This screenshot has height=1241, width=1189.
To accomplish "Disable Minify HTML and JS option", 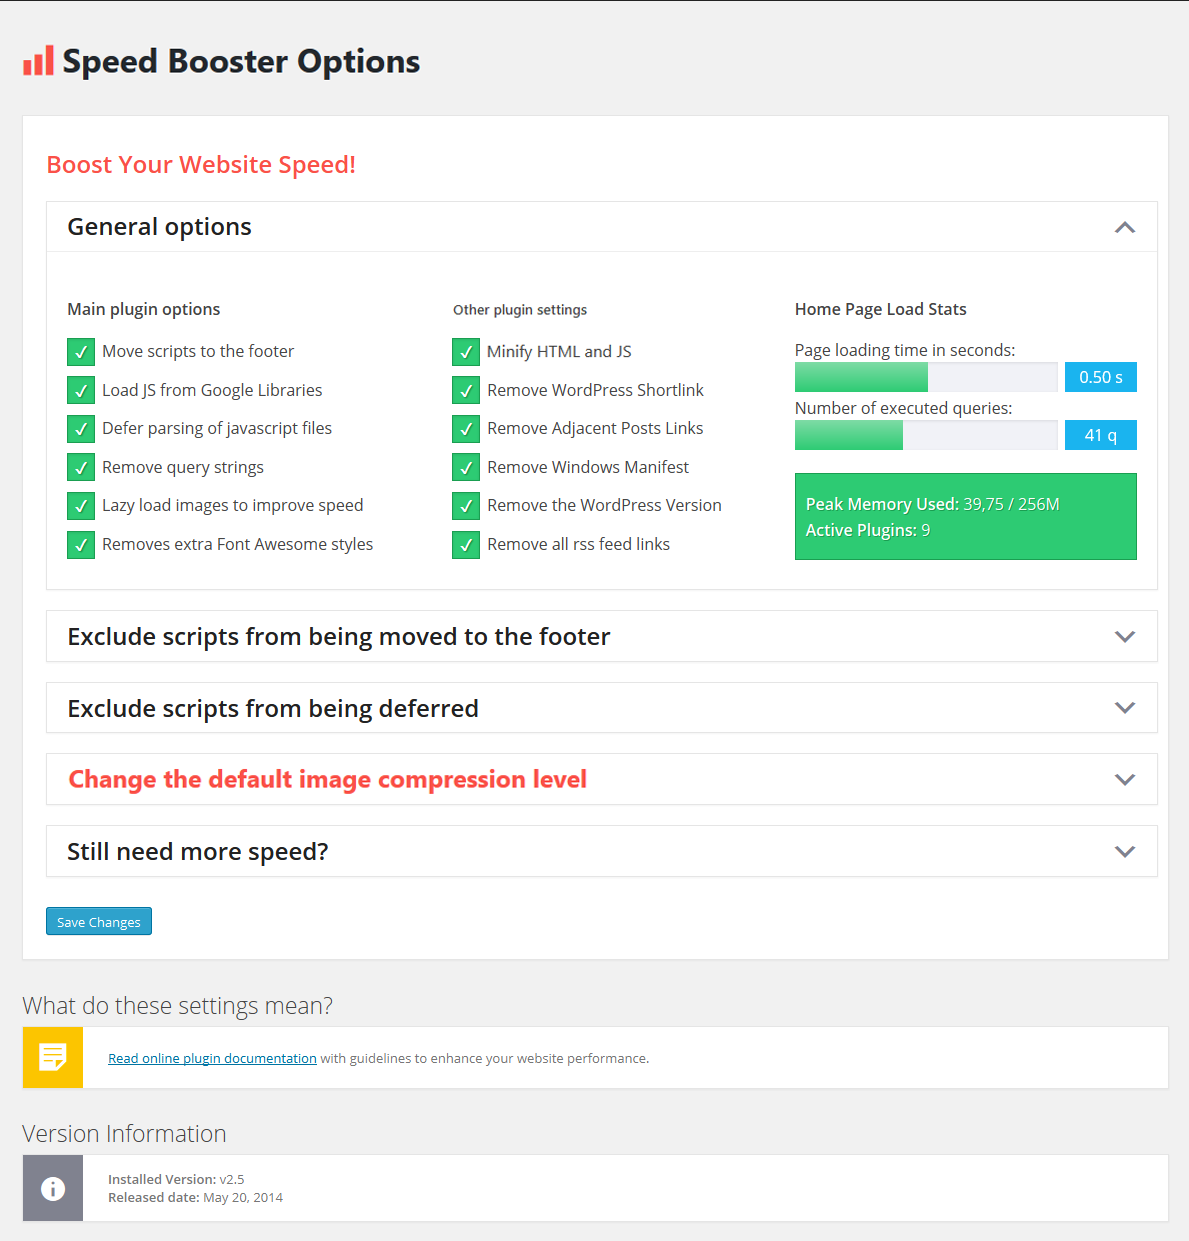I will point(466,352).
